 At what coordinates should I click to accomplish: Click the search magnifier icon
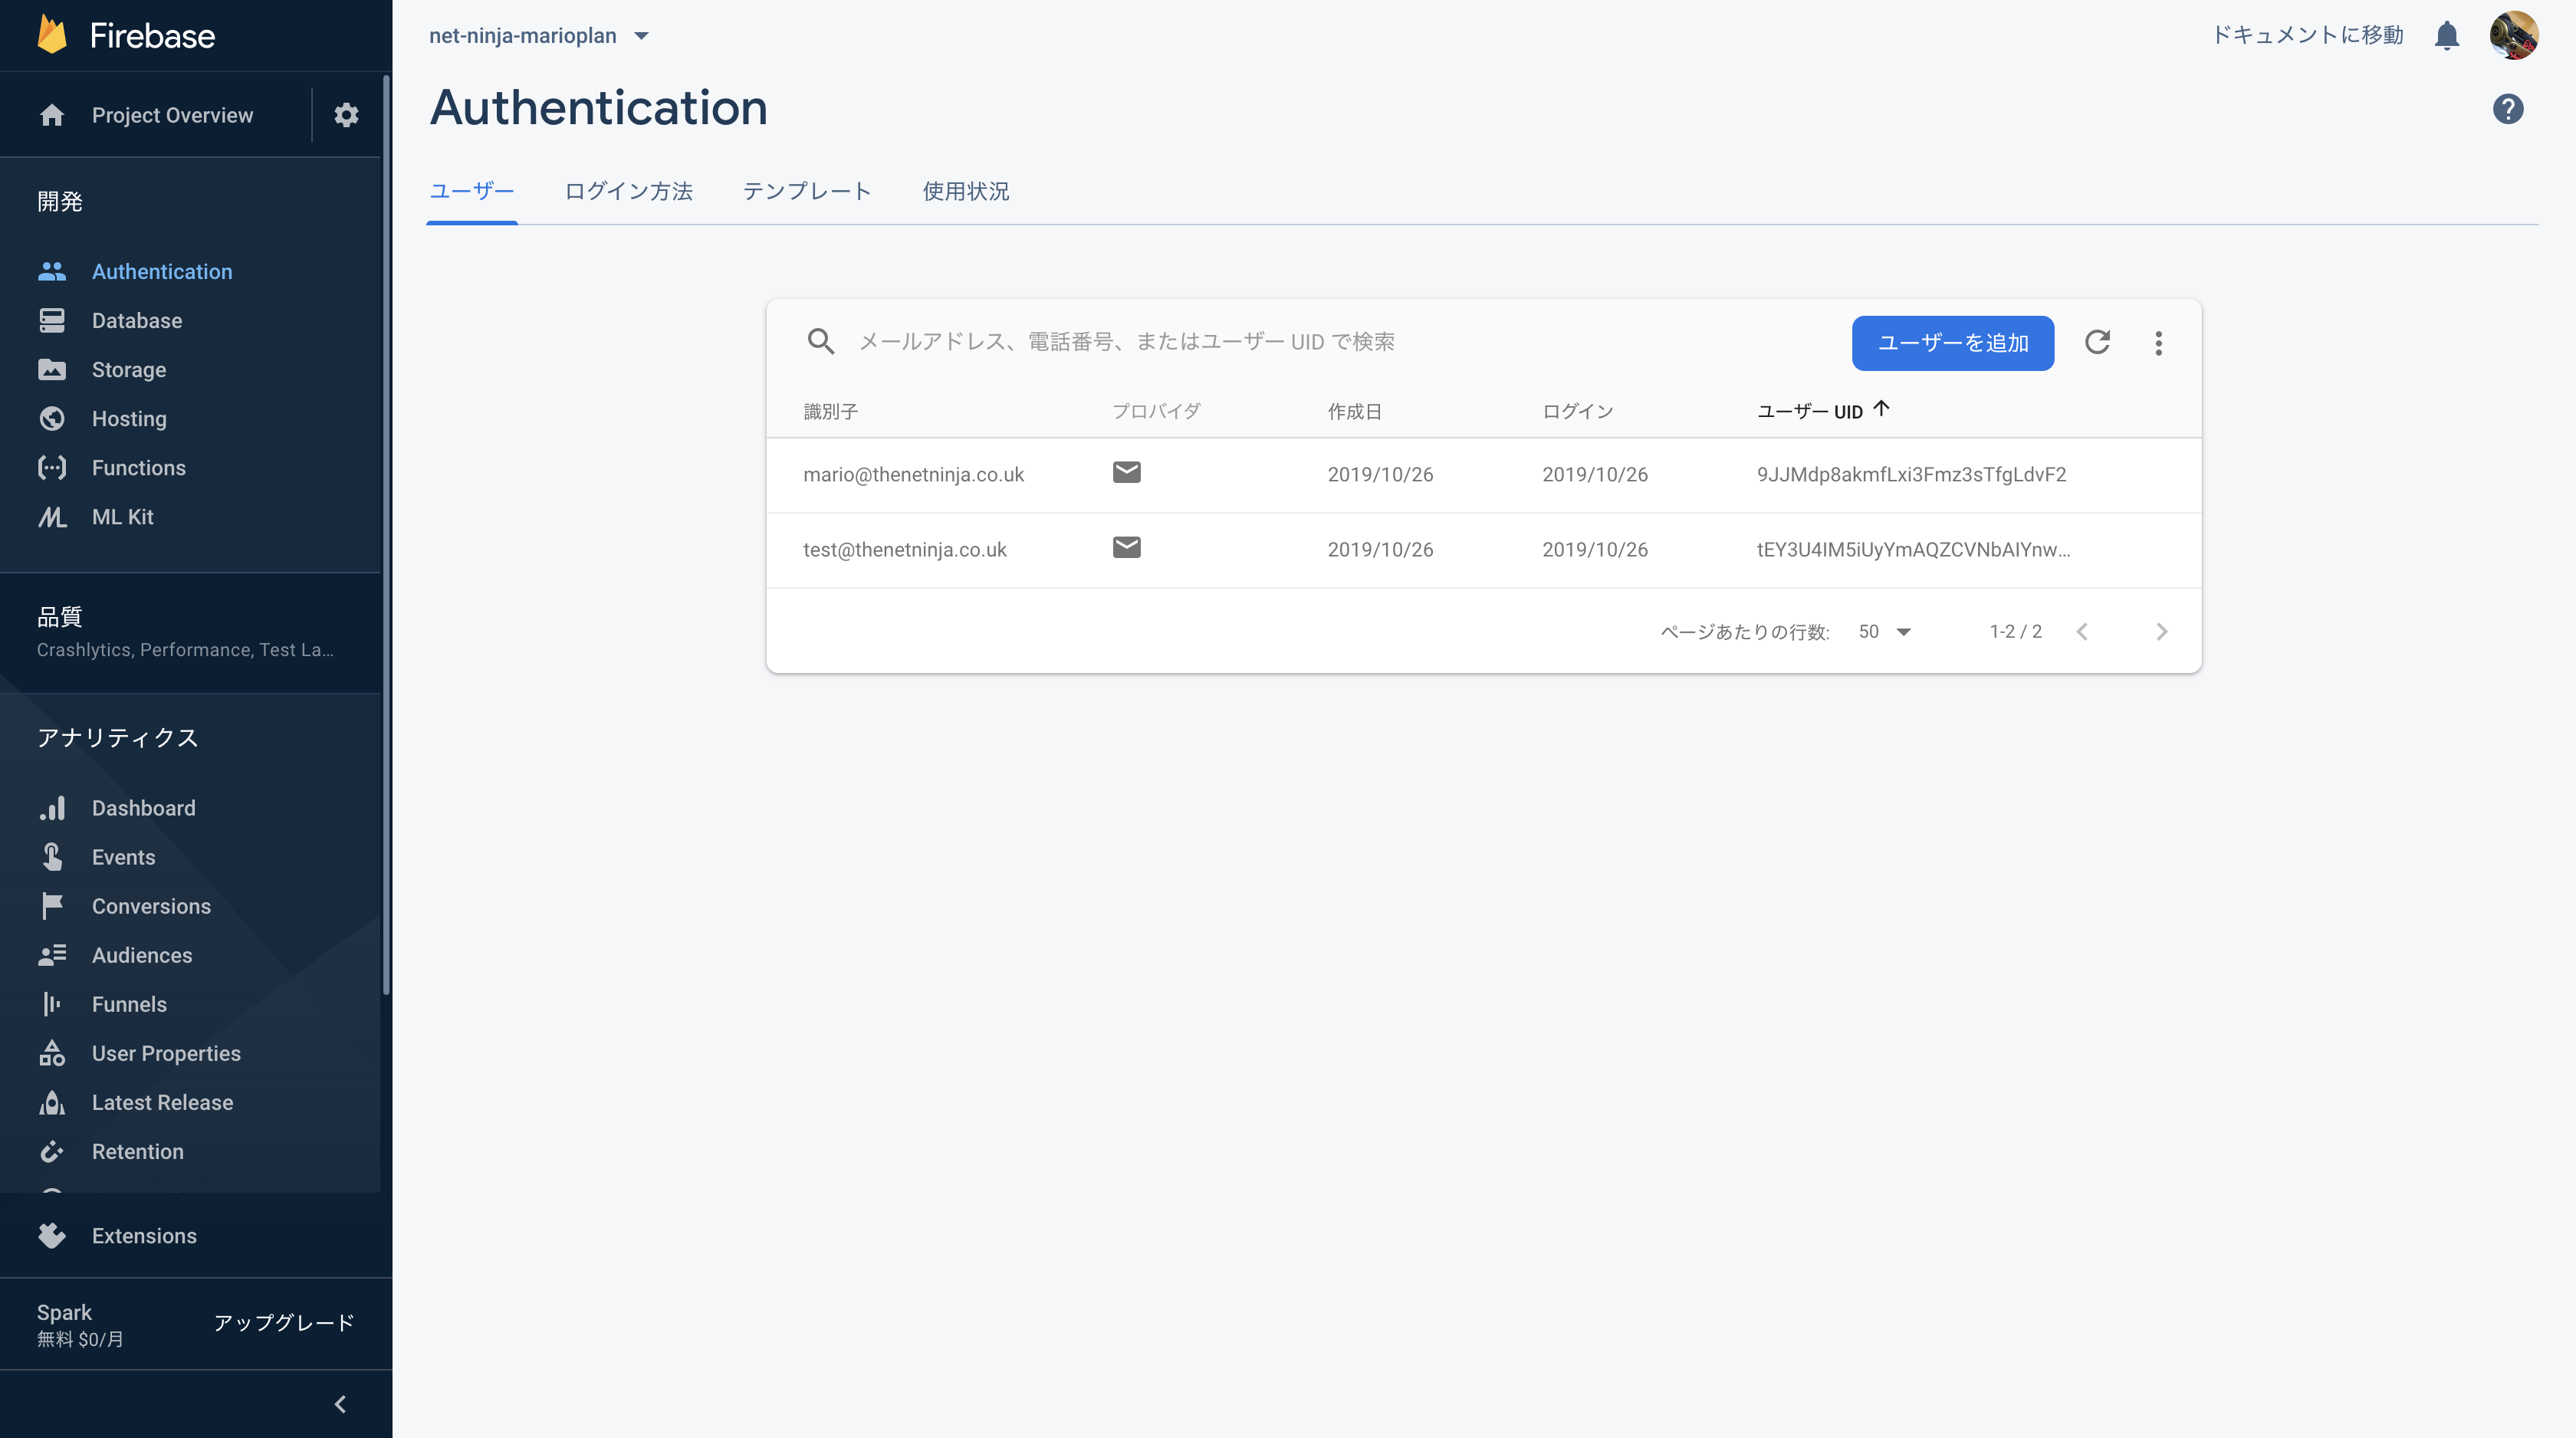820,342
